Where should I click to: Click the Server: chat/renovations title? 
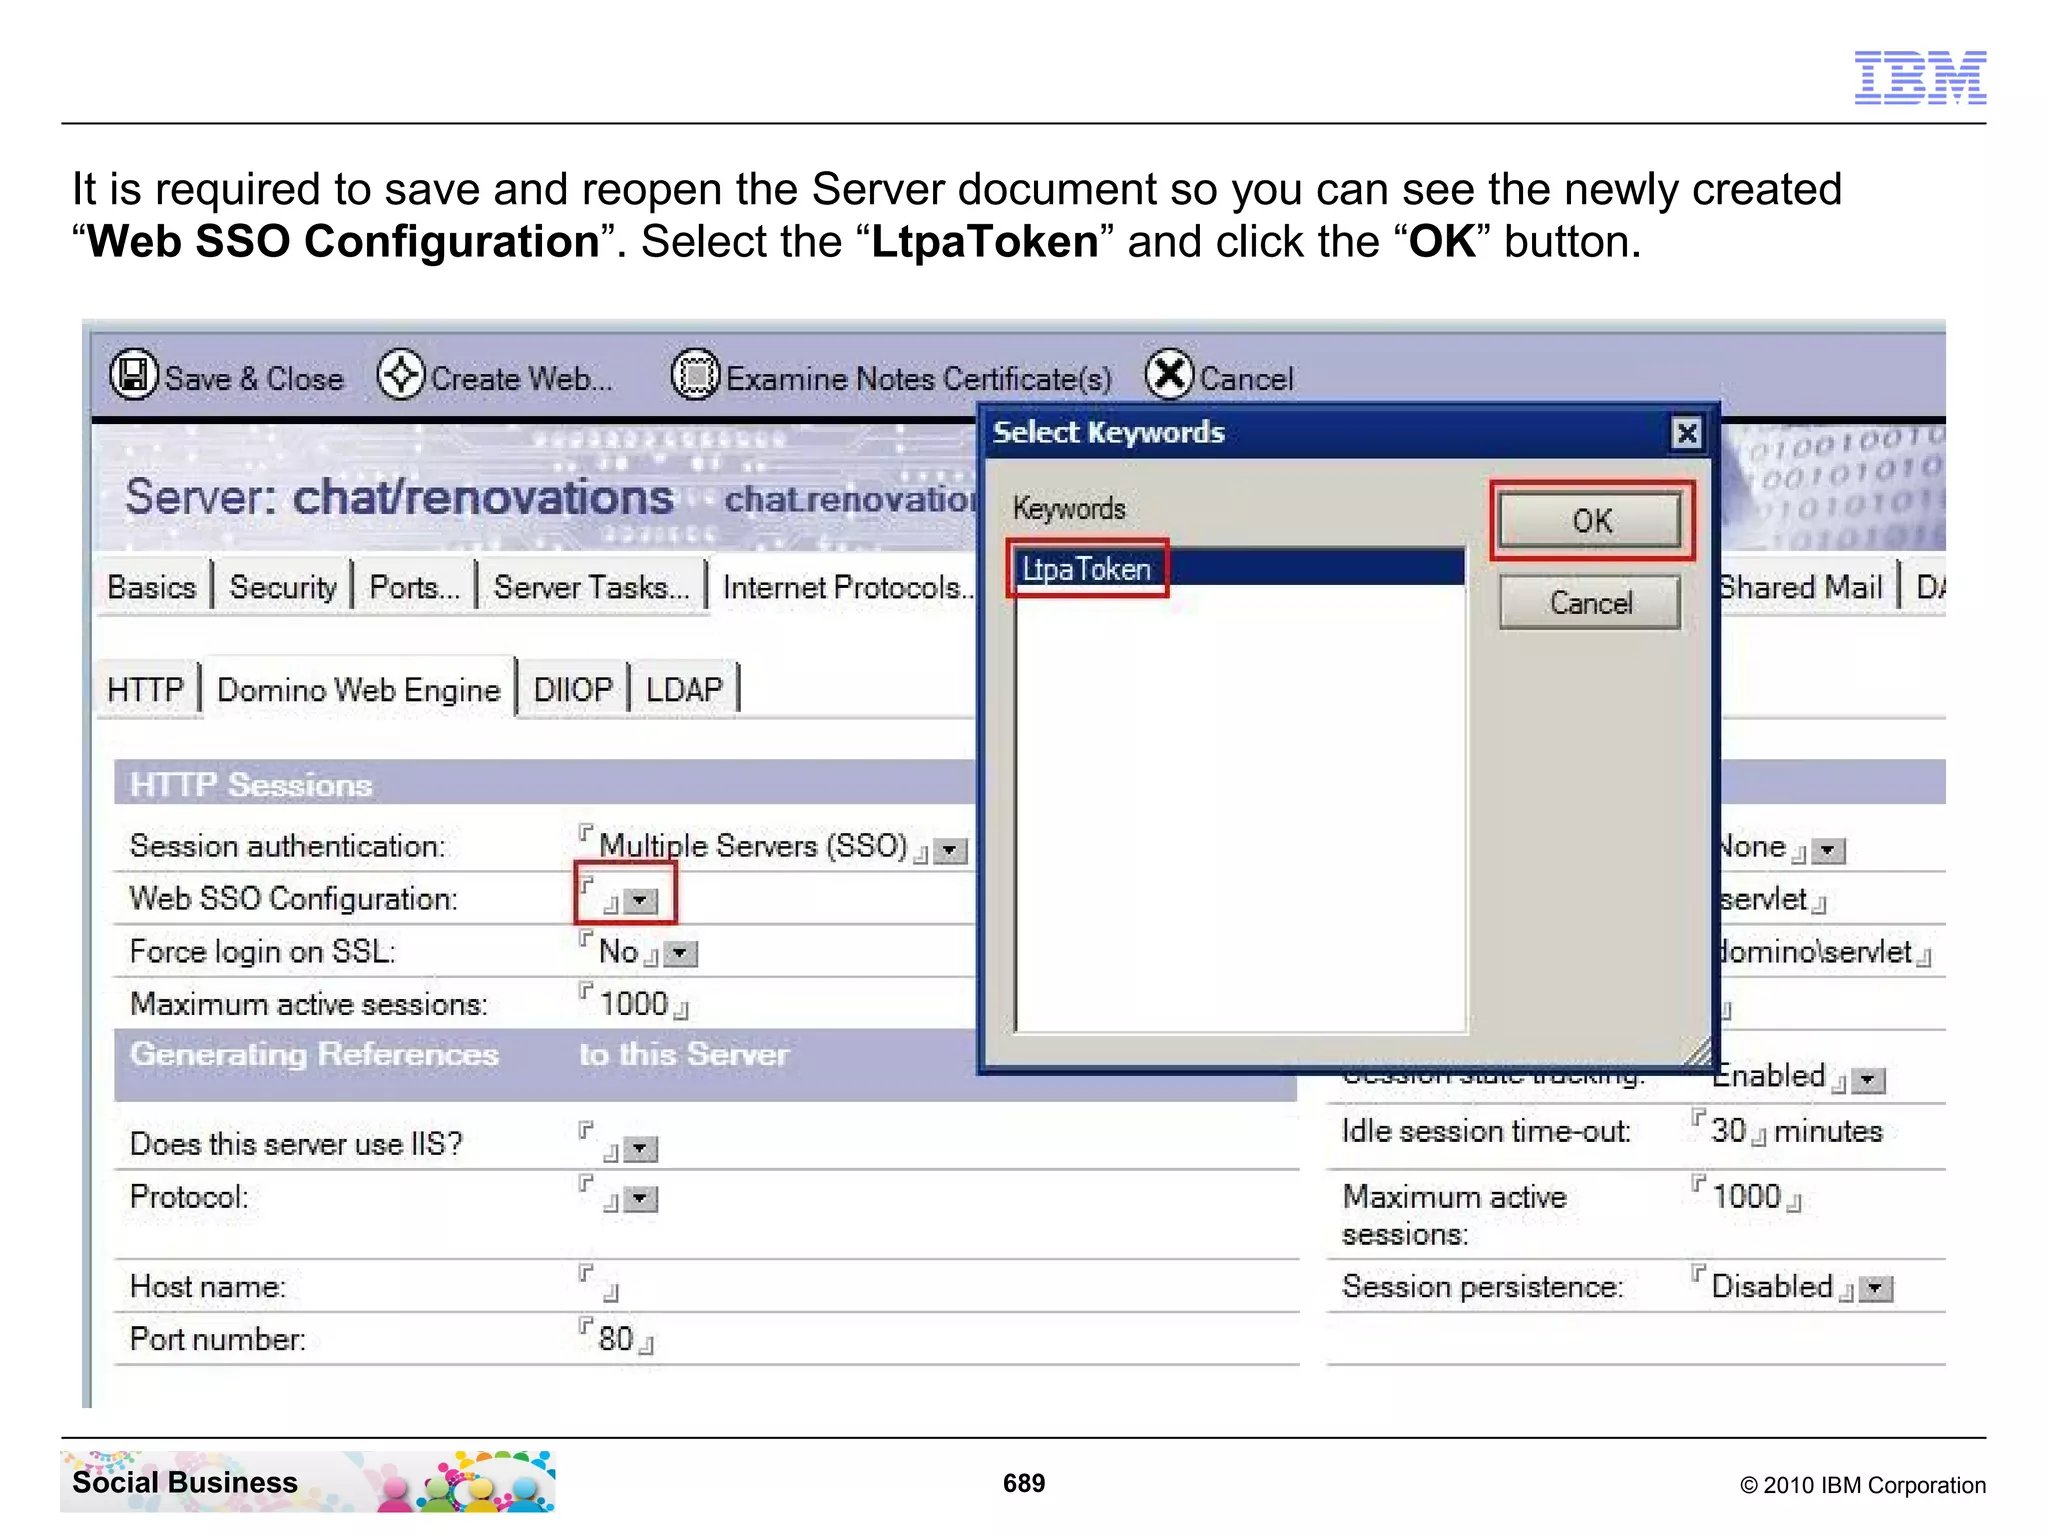(x=399, y=496)
